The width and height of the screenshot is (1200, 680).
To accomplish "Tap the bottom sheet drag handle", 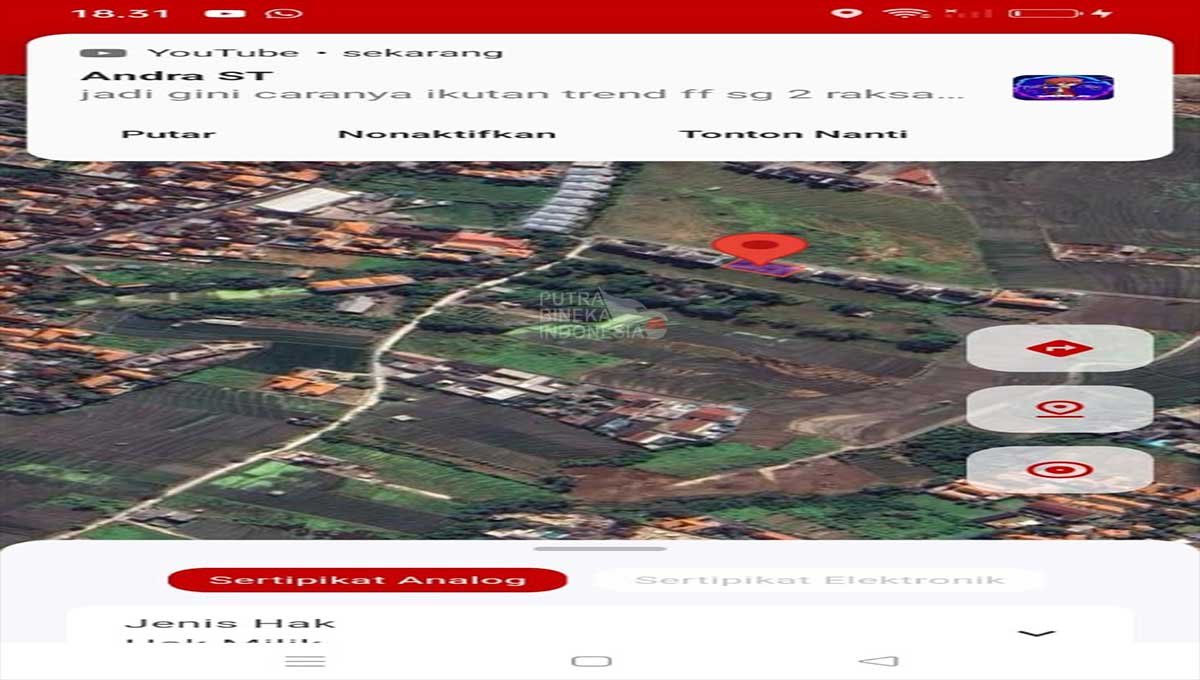I will tap(600, 548).
